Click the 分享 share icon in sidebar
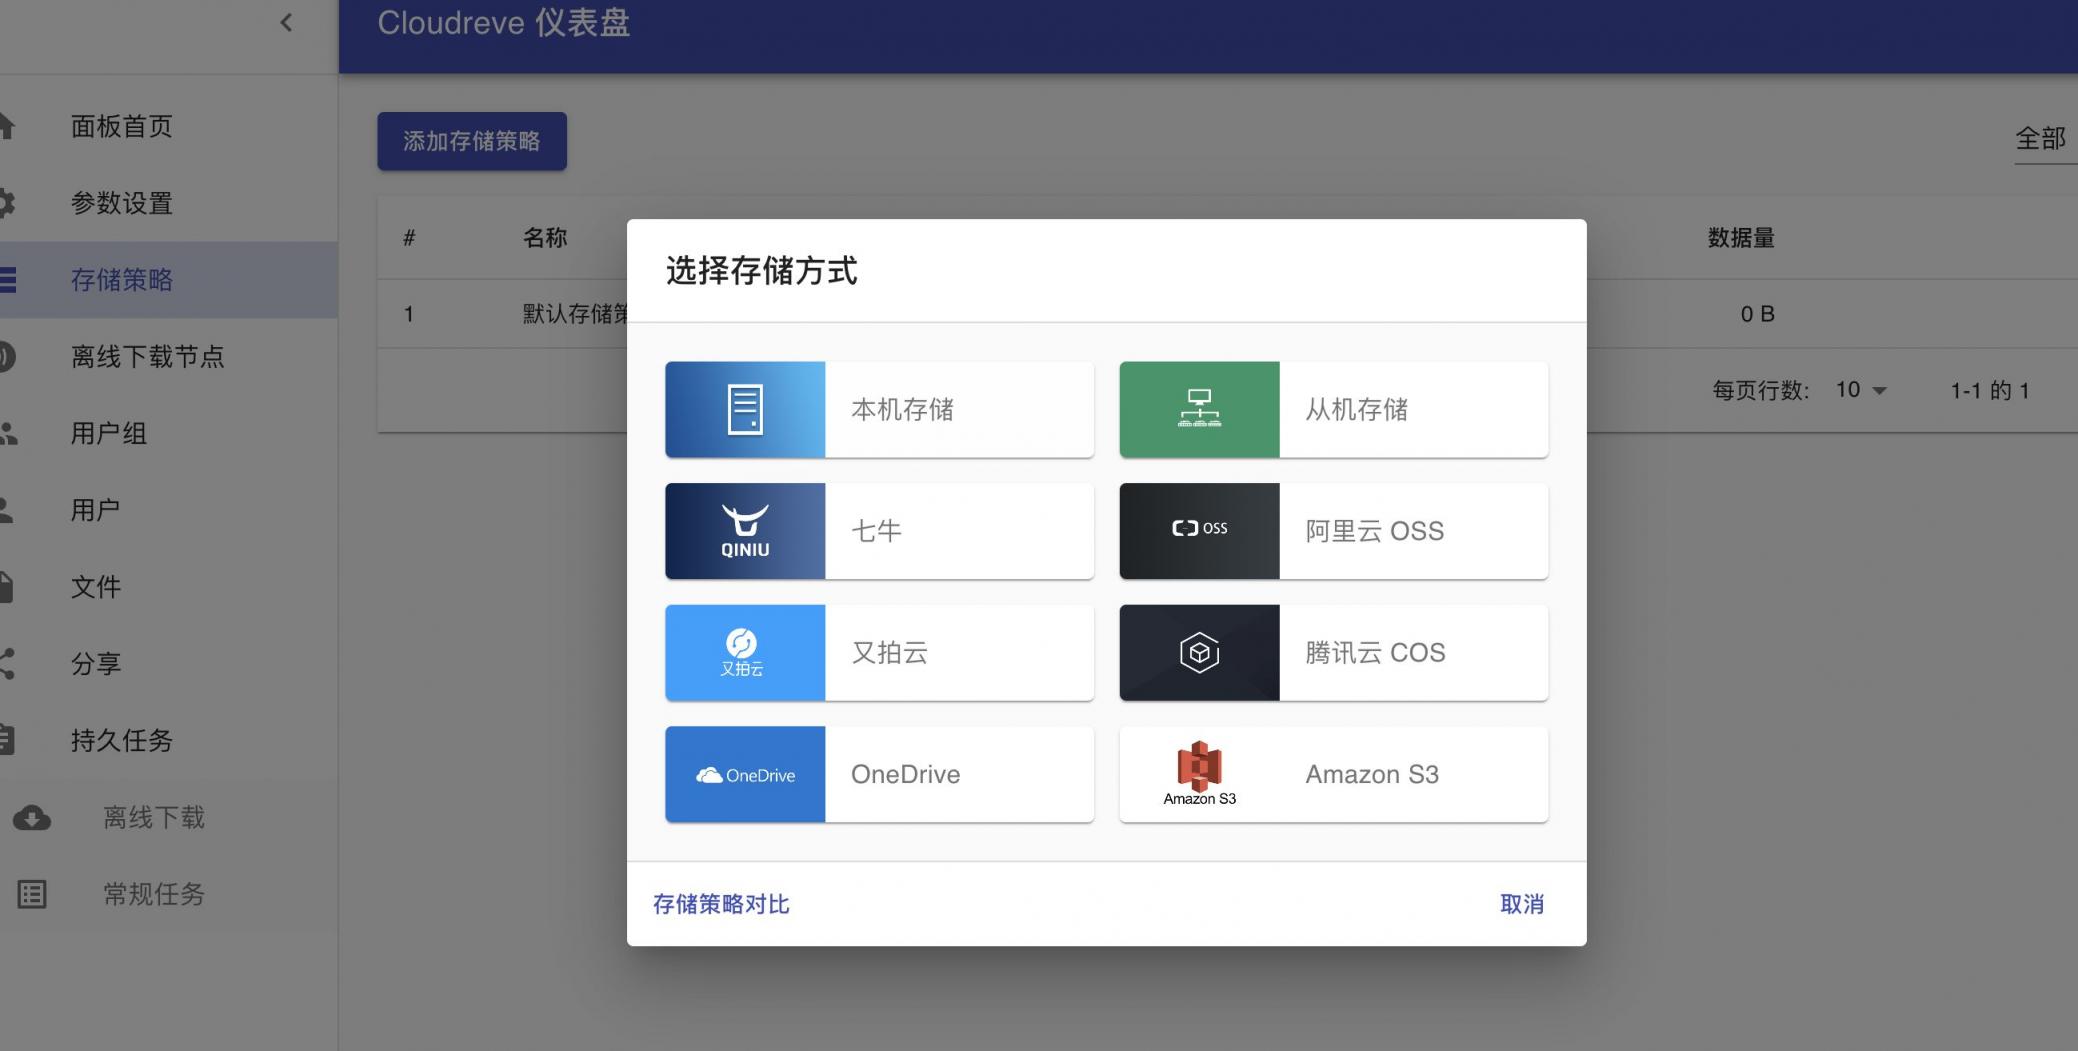The height and width of the screenshot is (1051, 2078). point(8,663)
